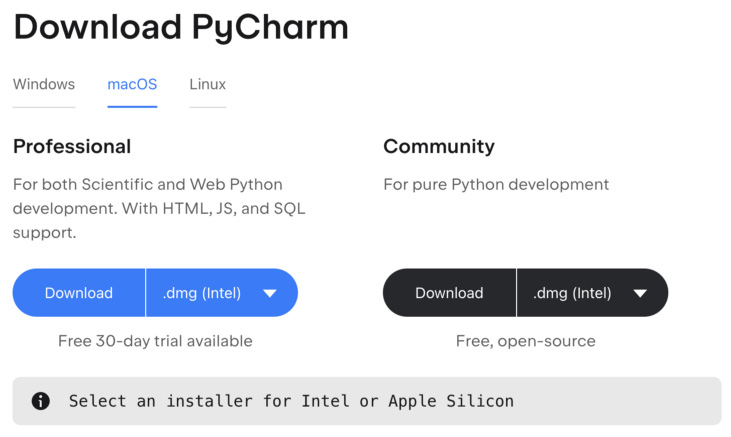731x437 pixels.
Task: Click the white triangle arrow on the black Community button
Action: (x=640, y=293)
